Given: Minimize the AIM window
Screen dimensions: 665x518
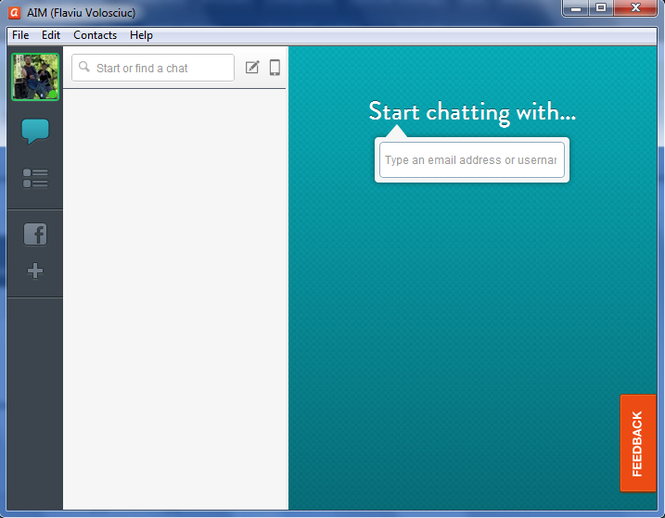Looking at the screenshot, I should tap(576, 8).
